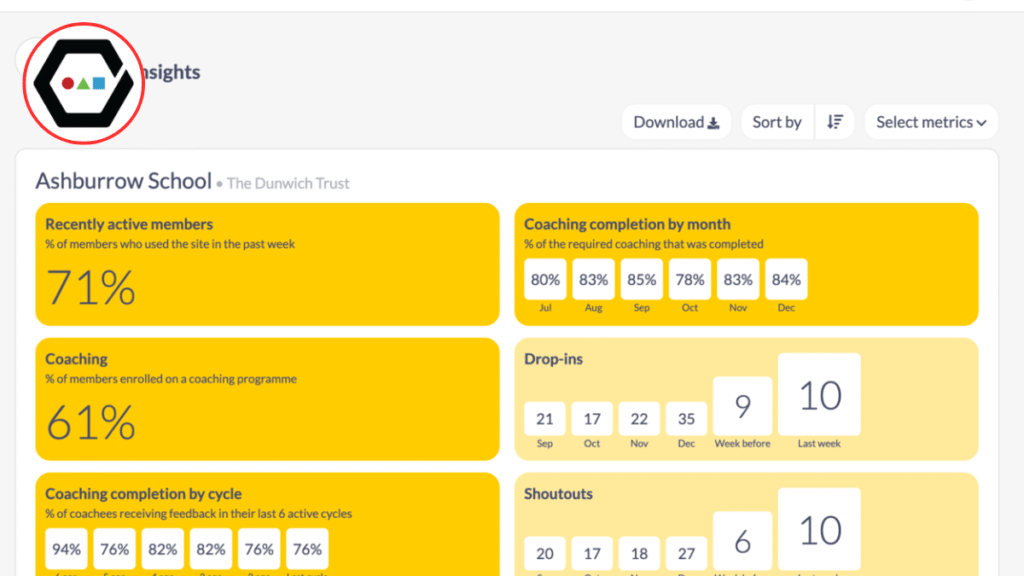Image resolution: width=1024 pixels, height=576 pixels.
Task: Expand the Select metrics dropdown
Action: (x=931, y=122)
